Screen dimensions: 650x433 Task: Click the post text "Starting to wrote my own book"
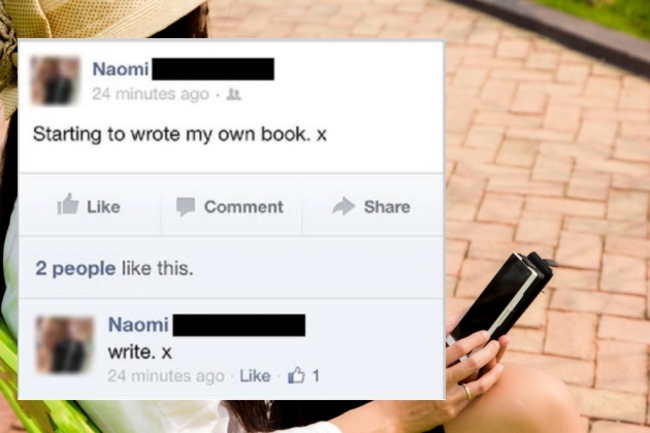(x=172, y=135)
